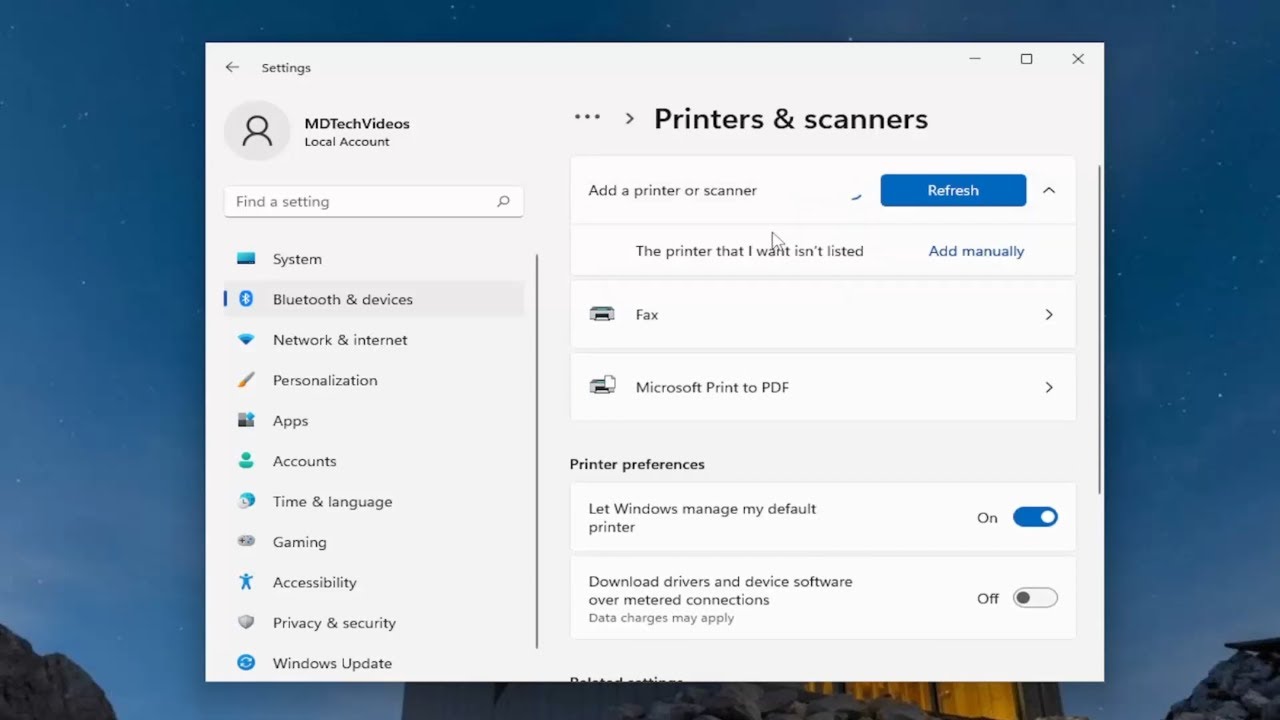The width and height of the screenshot is (1280, 720).
Task: Click Data charges may apply note
Action: point(661,618)
